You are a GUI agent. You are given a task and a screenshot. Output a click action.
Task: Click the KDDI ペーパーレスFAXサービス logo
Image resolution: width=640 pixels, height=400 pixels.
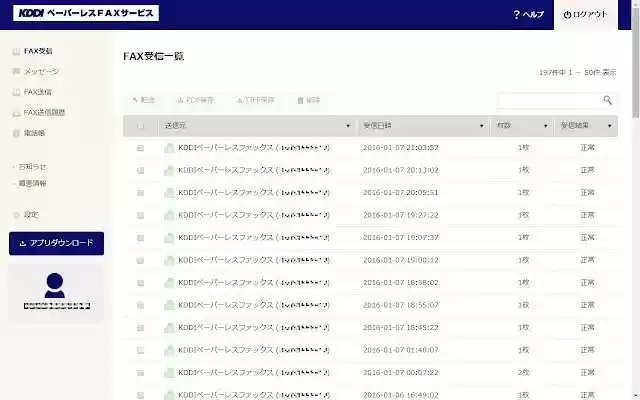pyautogui.click(x=86, y=13)
